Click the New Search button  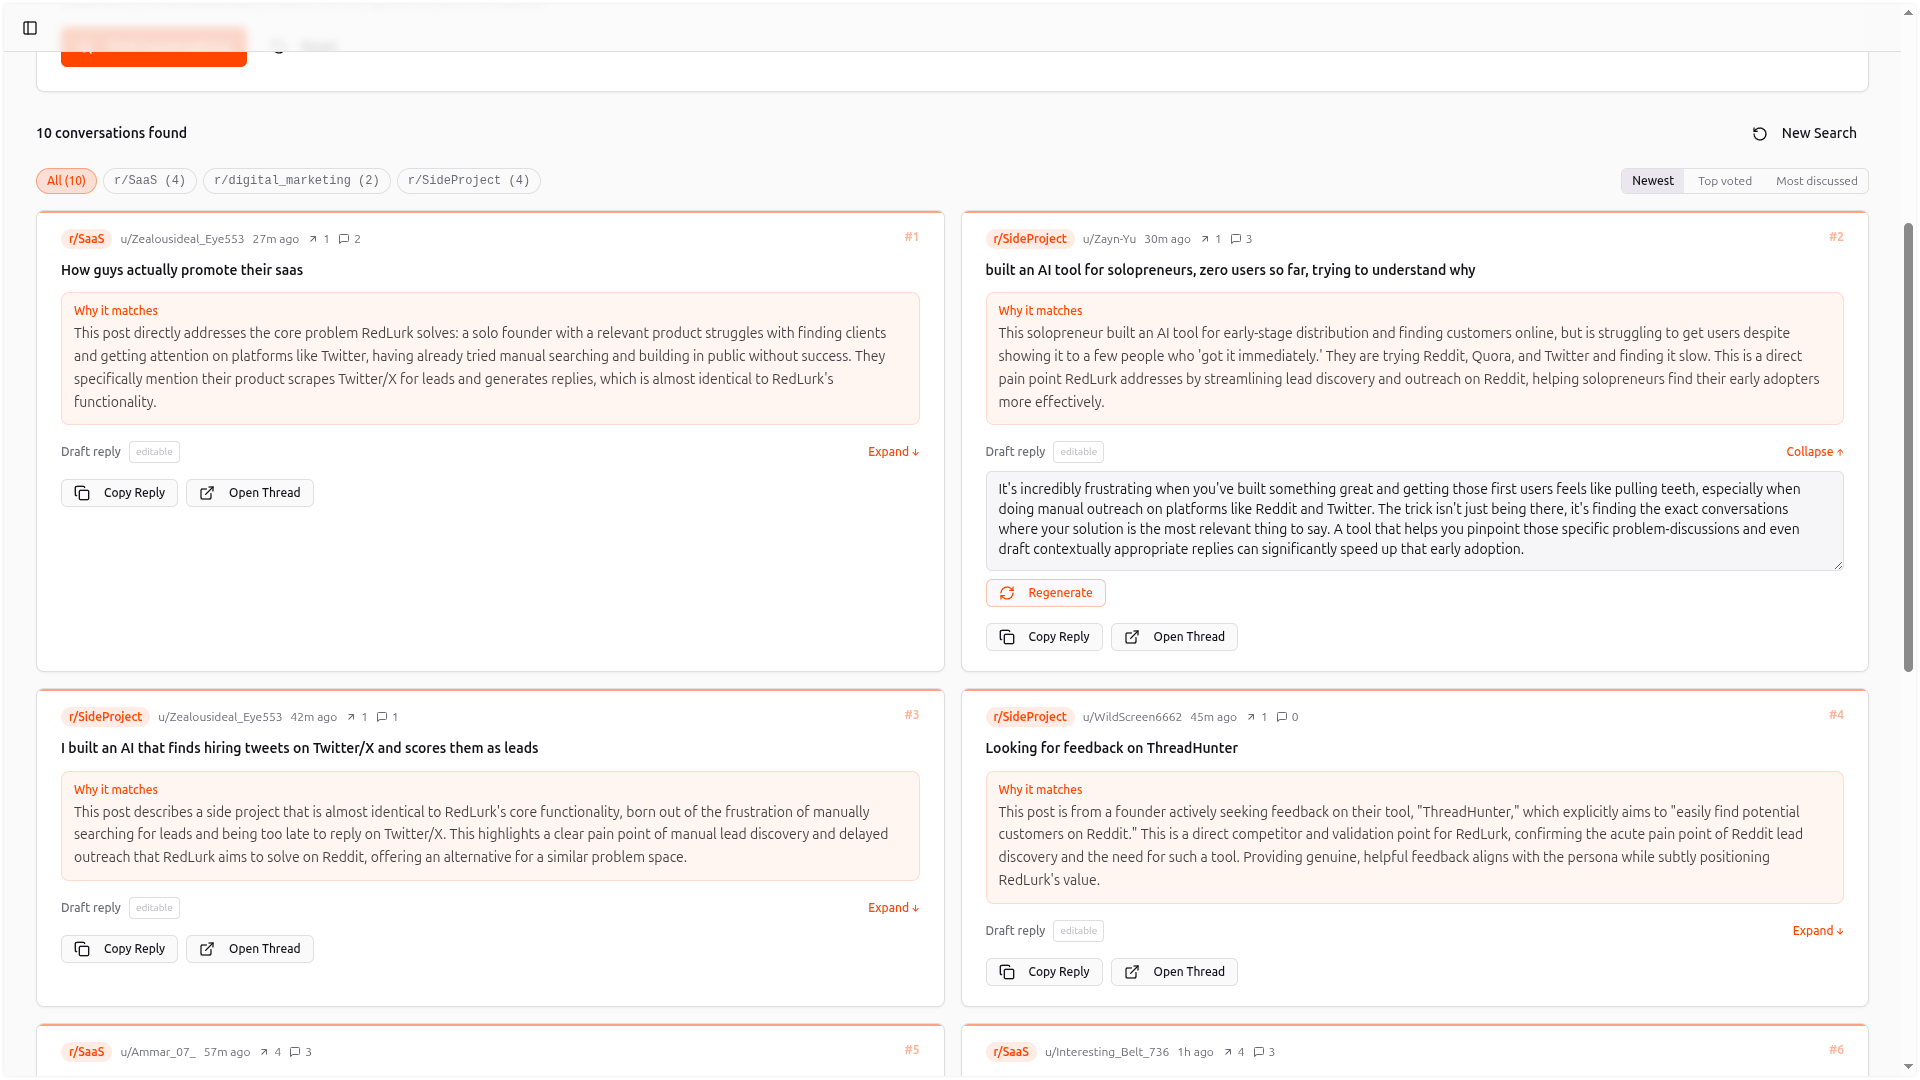point(1818,132)
